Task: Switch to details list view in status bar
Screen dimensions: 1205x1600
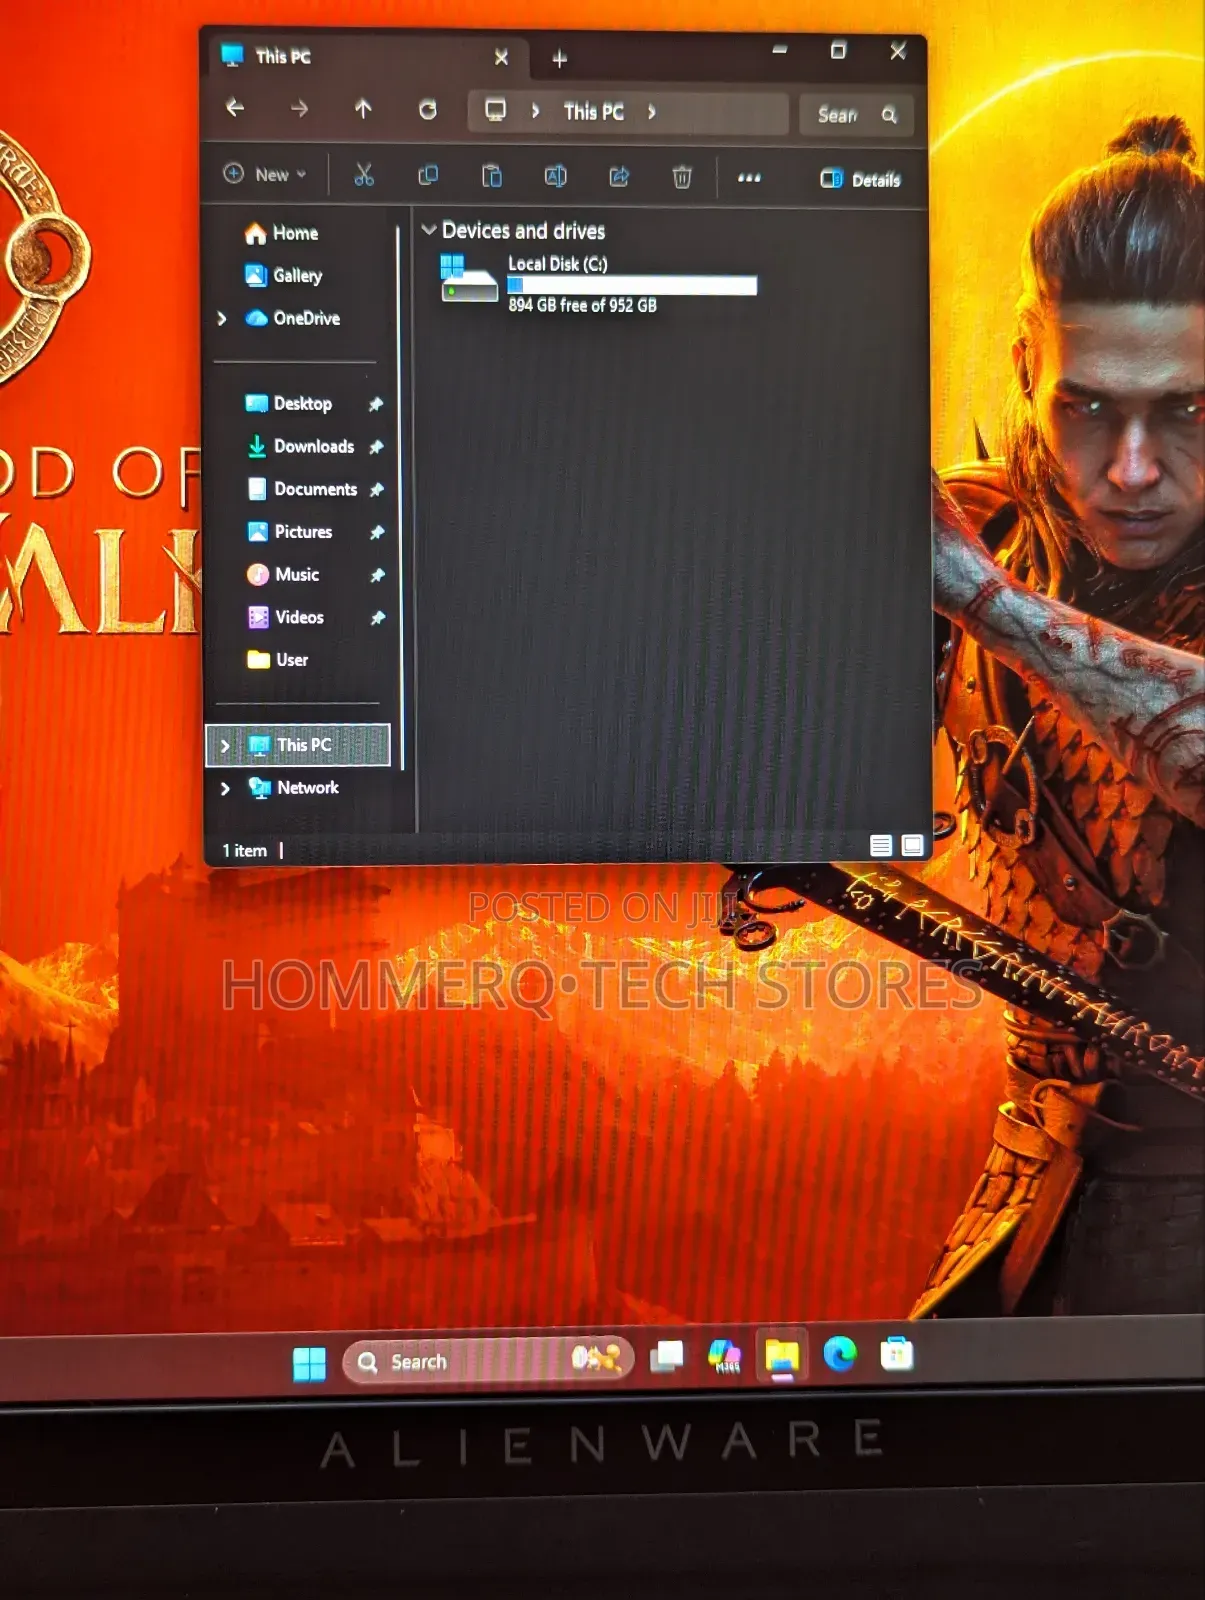Action: (881, 846)
